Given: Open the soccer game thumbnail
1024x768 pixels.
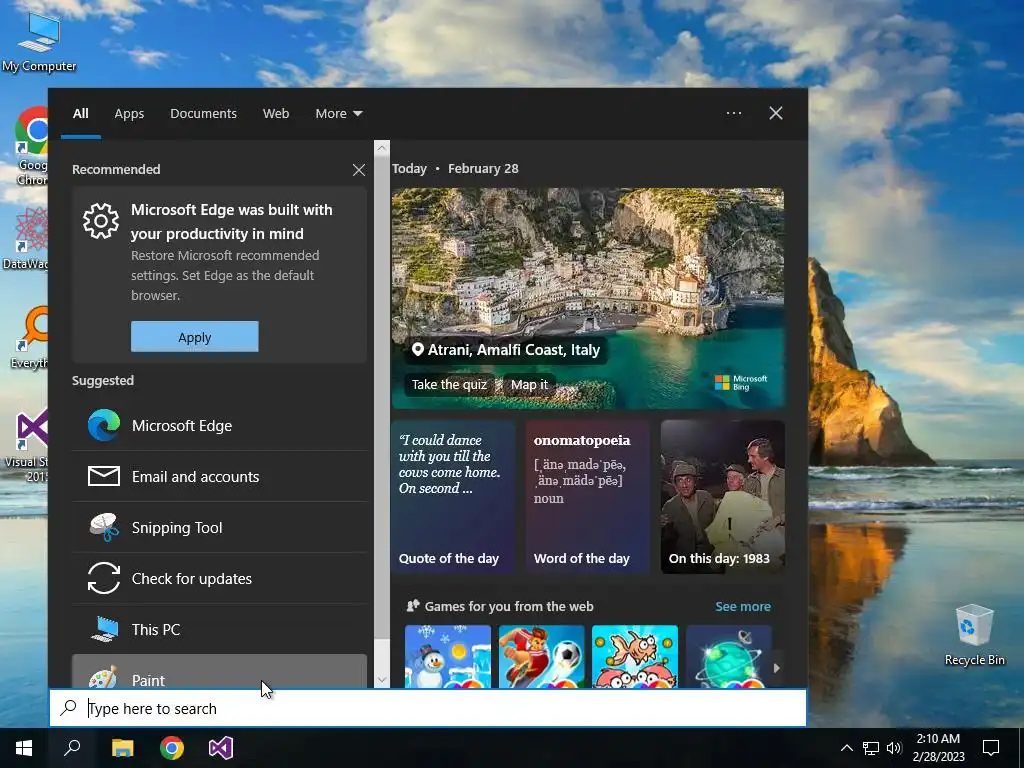Looking at the screenshot, I should click(x=541, y=656).
